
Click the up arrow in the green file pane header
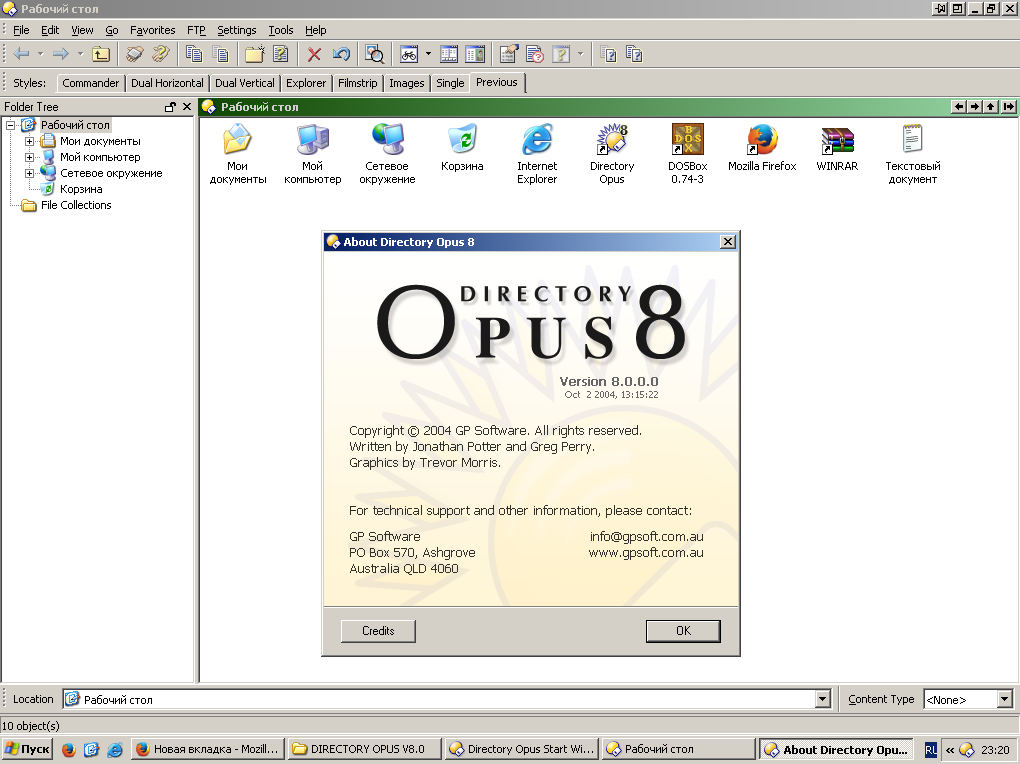click(990, 107)
